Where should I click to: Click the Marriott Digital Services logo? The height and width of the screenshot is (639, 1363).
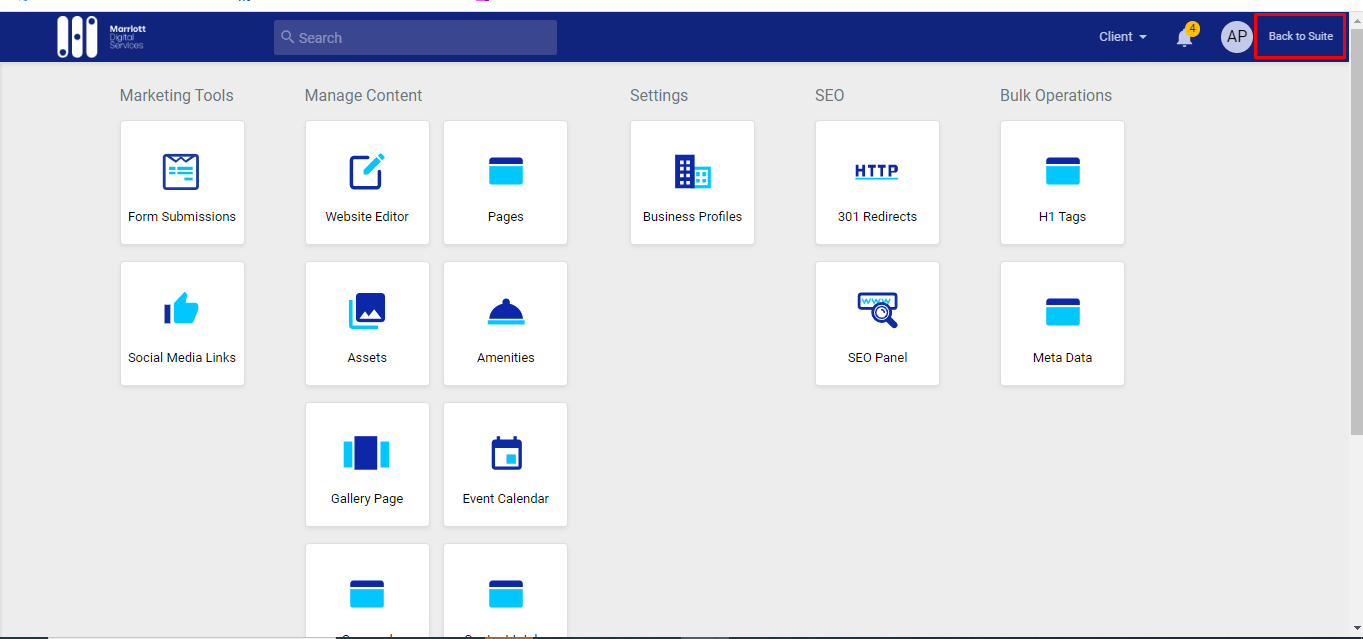101,37
